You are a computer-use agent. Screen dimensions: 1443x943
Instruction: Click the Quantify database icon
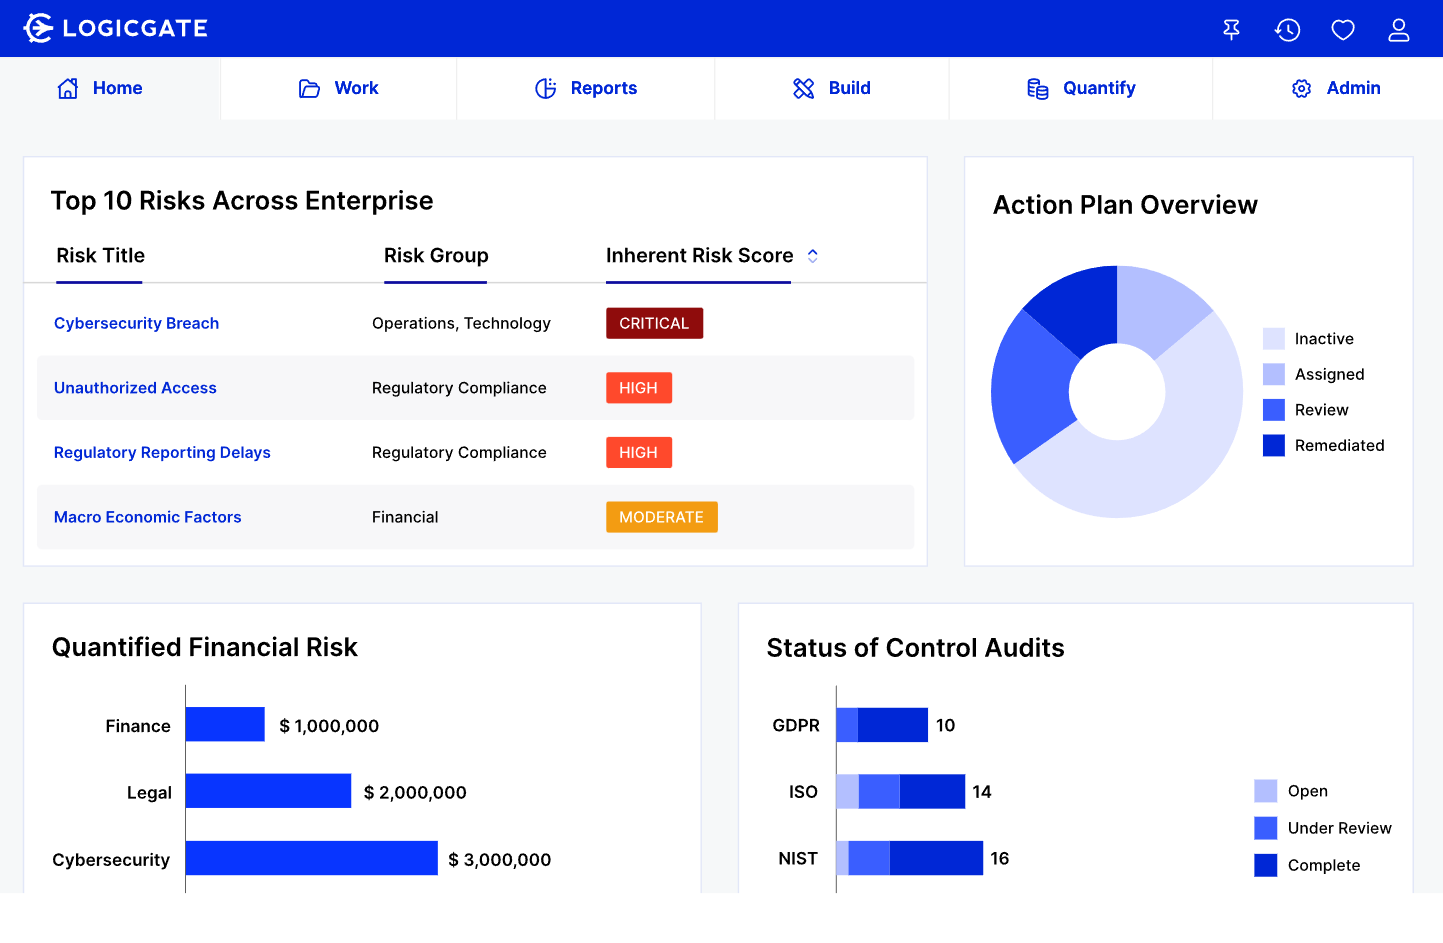1038,88
